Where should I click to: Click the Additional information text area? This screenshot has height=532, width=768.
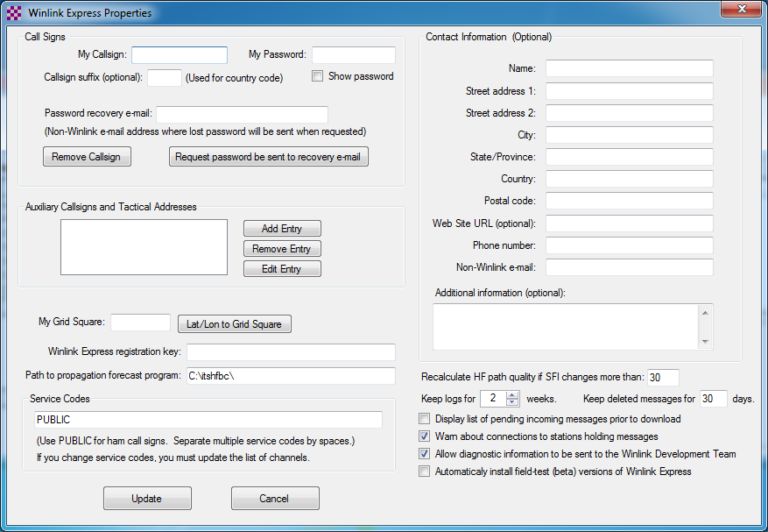tap(566, 327)
